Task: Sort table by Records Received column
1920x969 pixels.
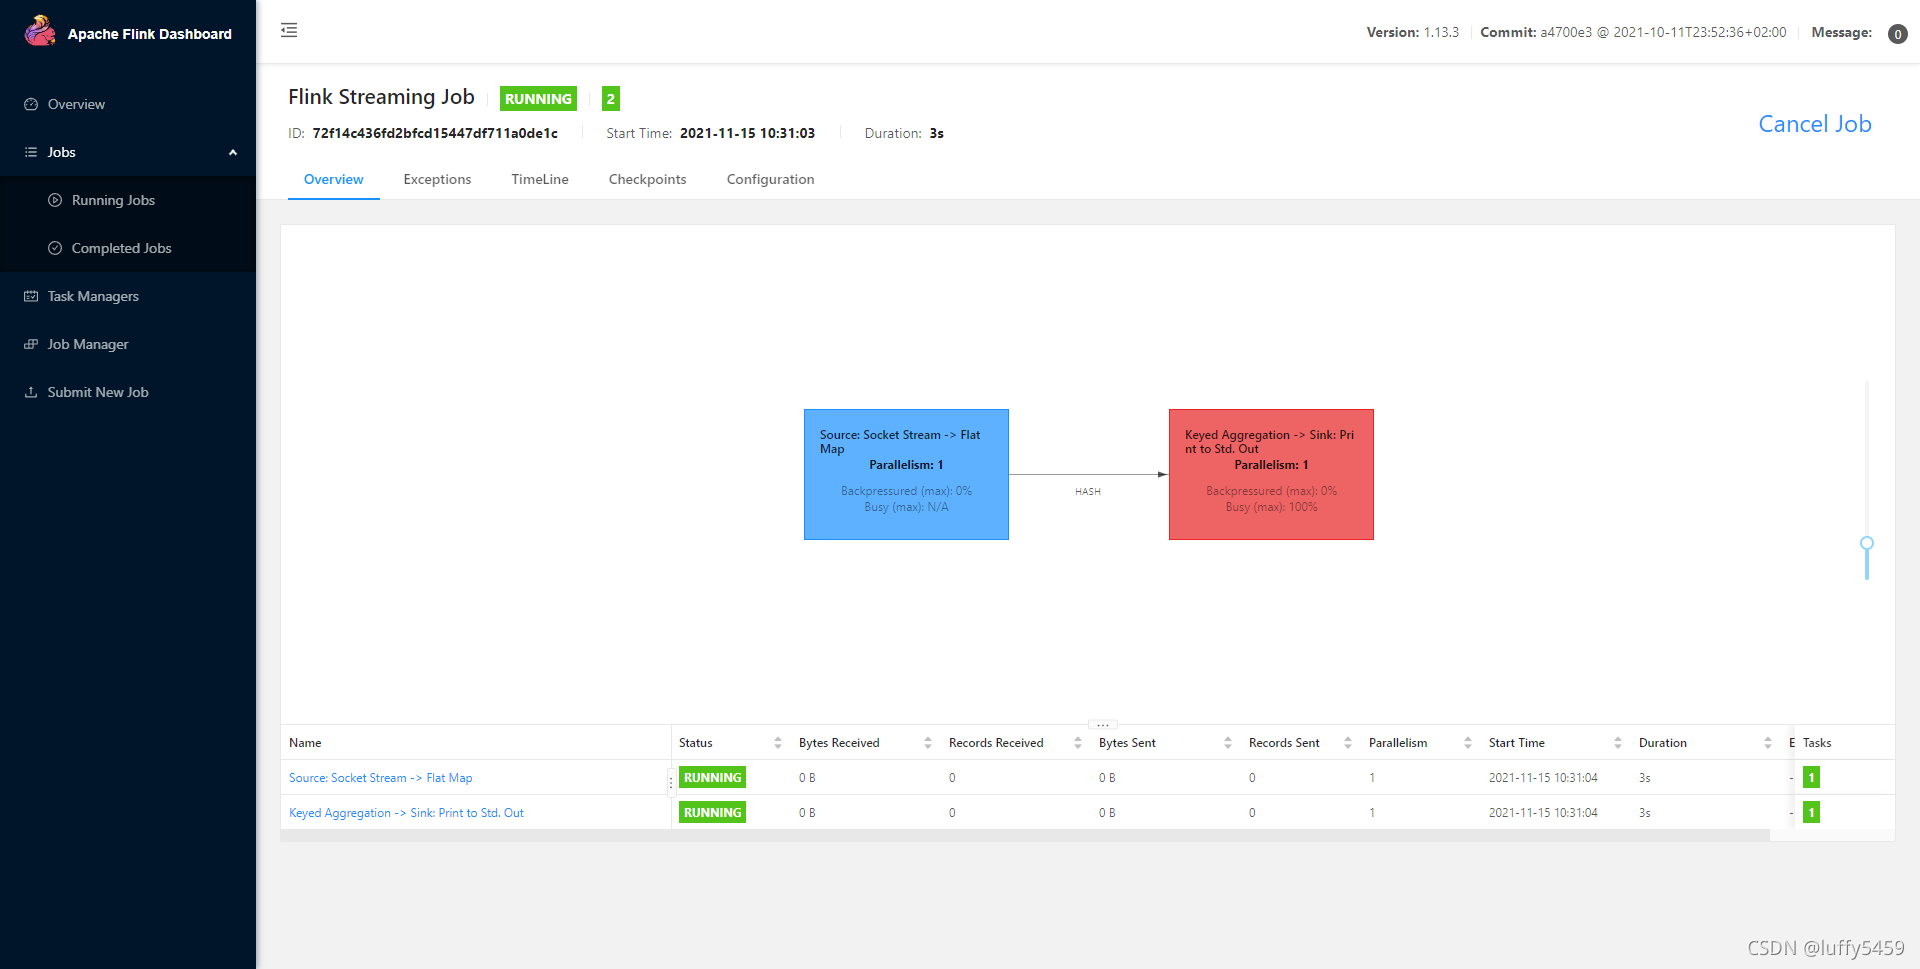Action: 1078,743
